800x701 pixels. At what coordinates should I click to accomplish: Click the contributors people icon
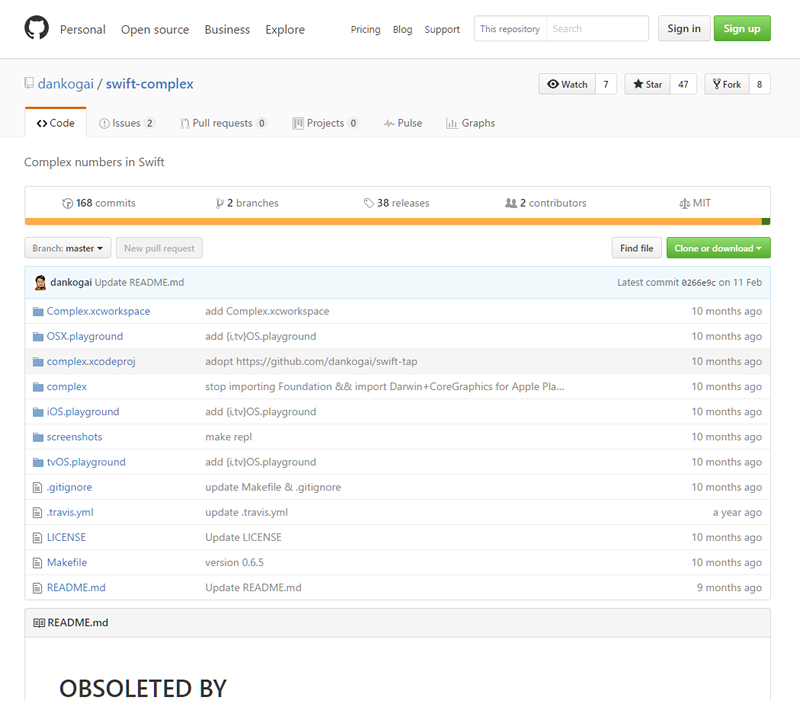[x=511, y=203]
